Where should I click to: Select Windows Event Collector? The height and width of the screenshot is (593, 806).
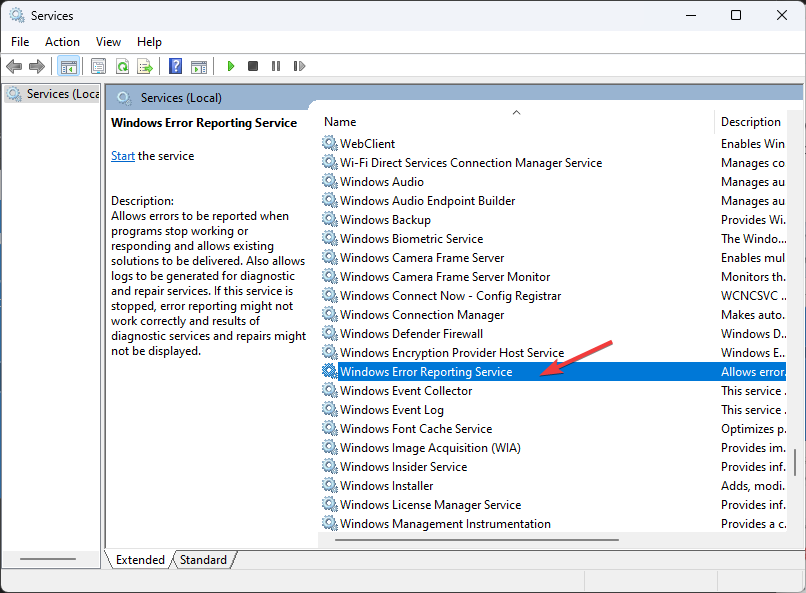[554, 391]
